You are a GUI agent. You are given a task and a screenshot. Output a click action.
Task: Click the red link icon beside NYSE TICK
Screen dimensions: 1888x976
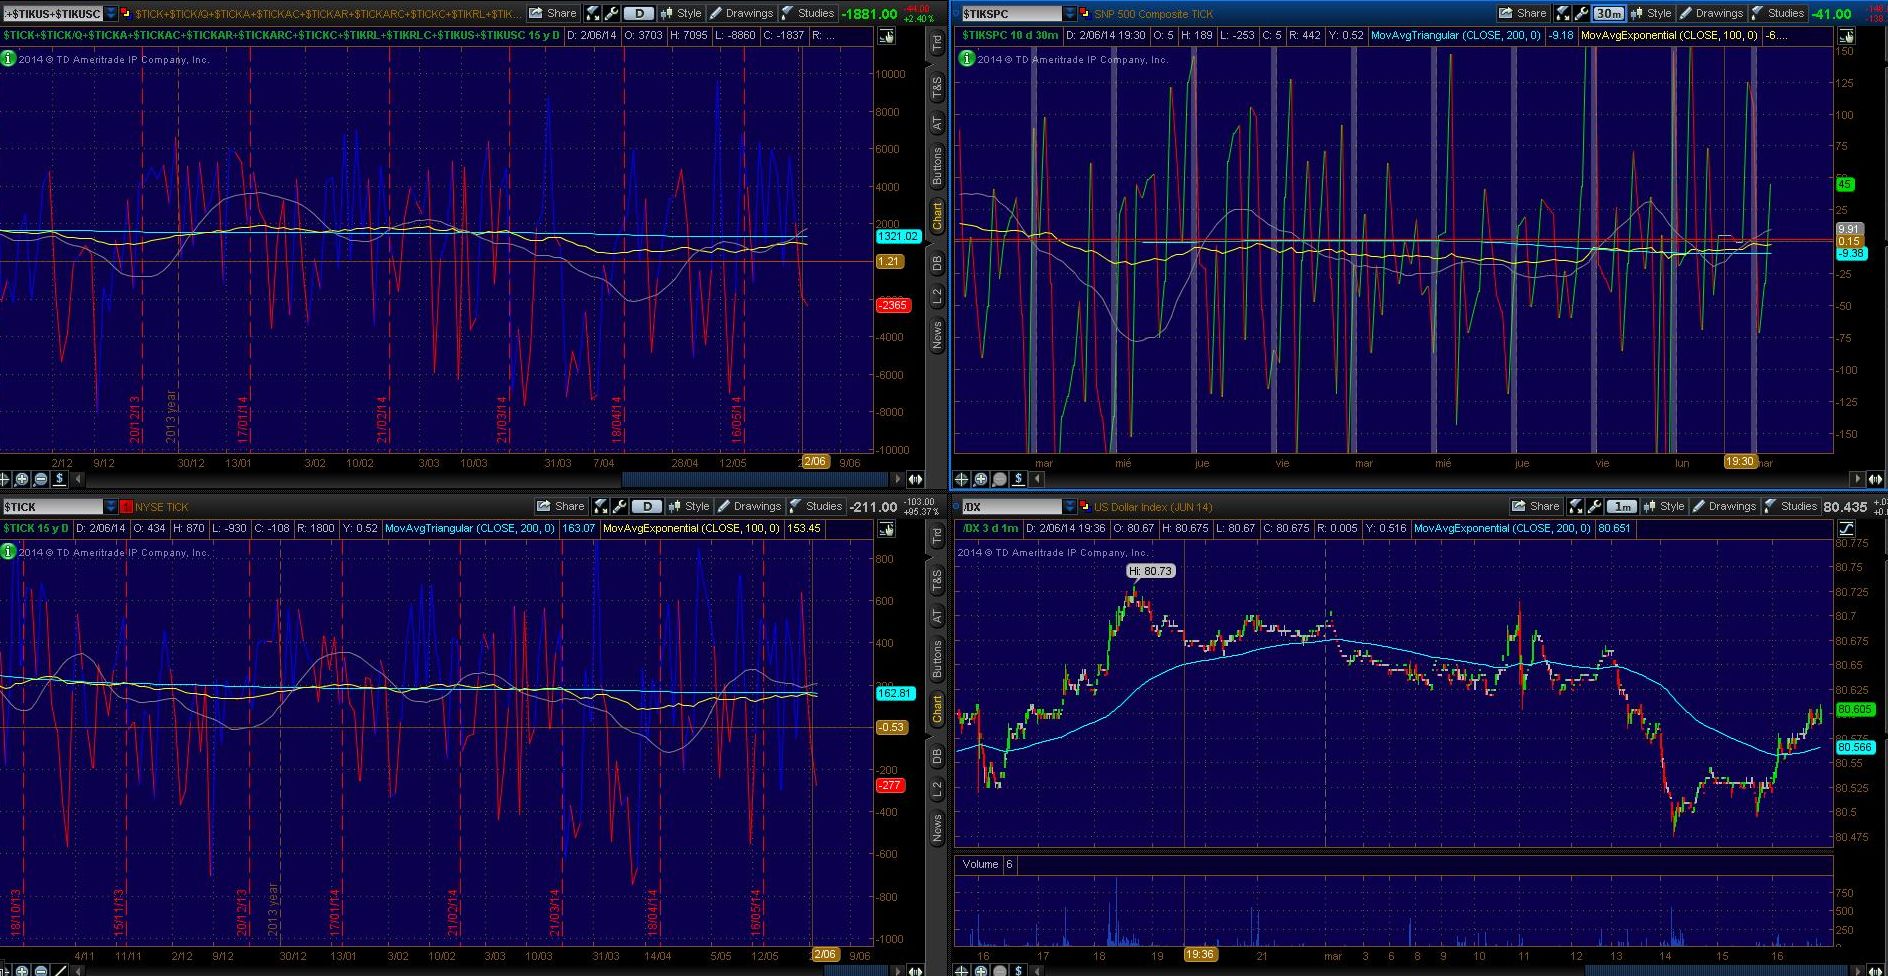click(x=126, y=507)
